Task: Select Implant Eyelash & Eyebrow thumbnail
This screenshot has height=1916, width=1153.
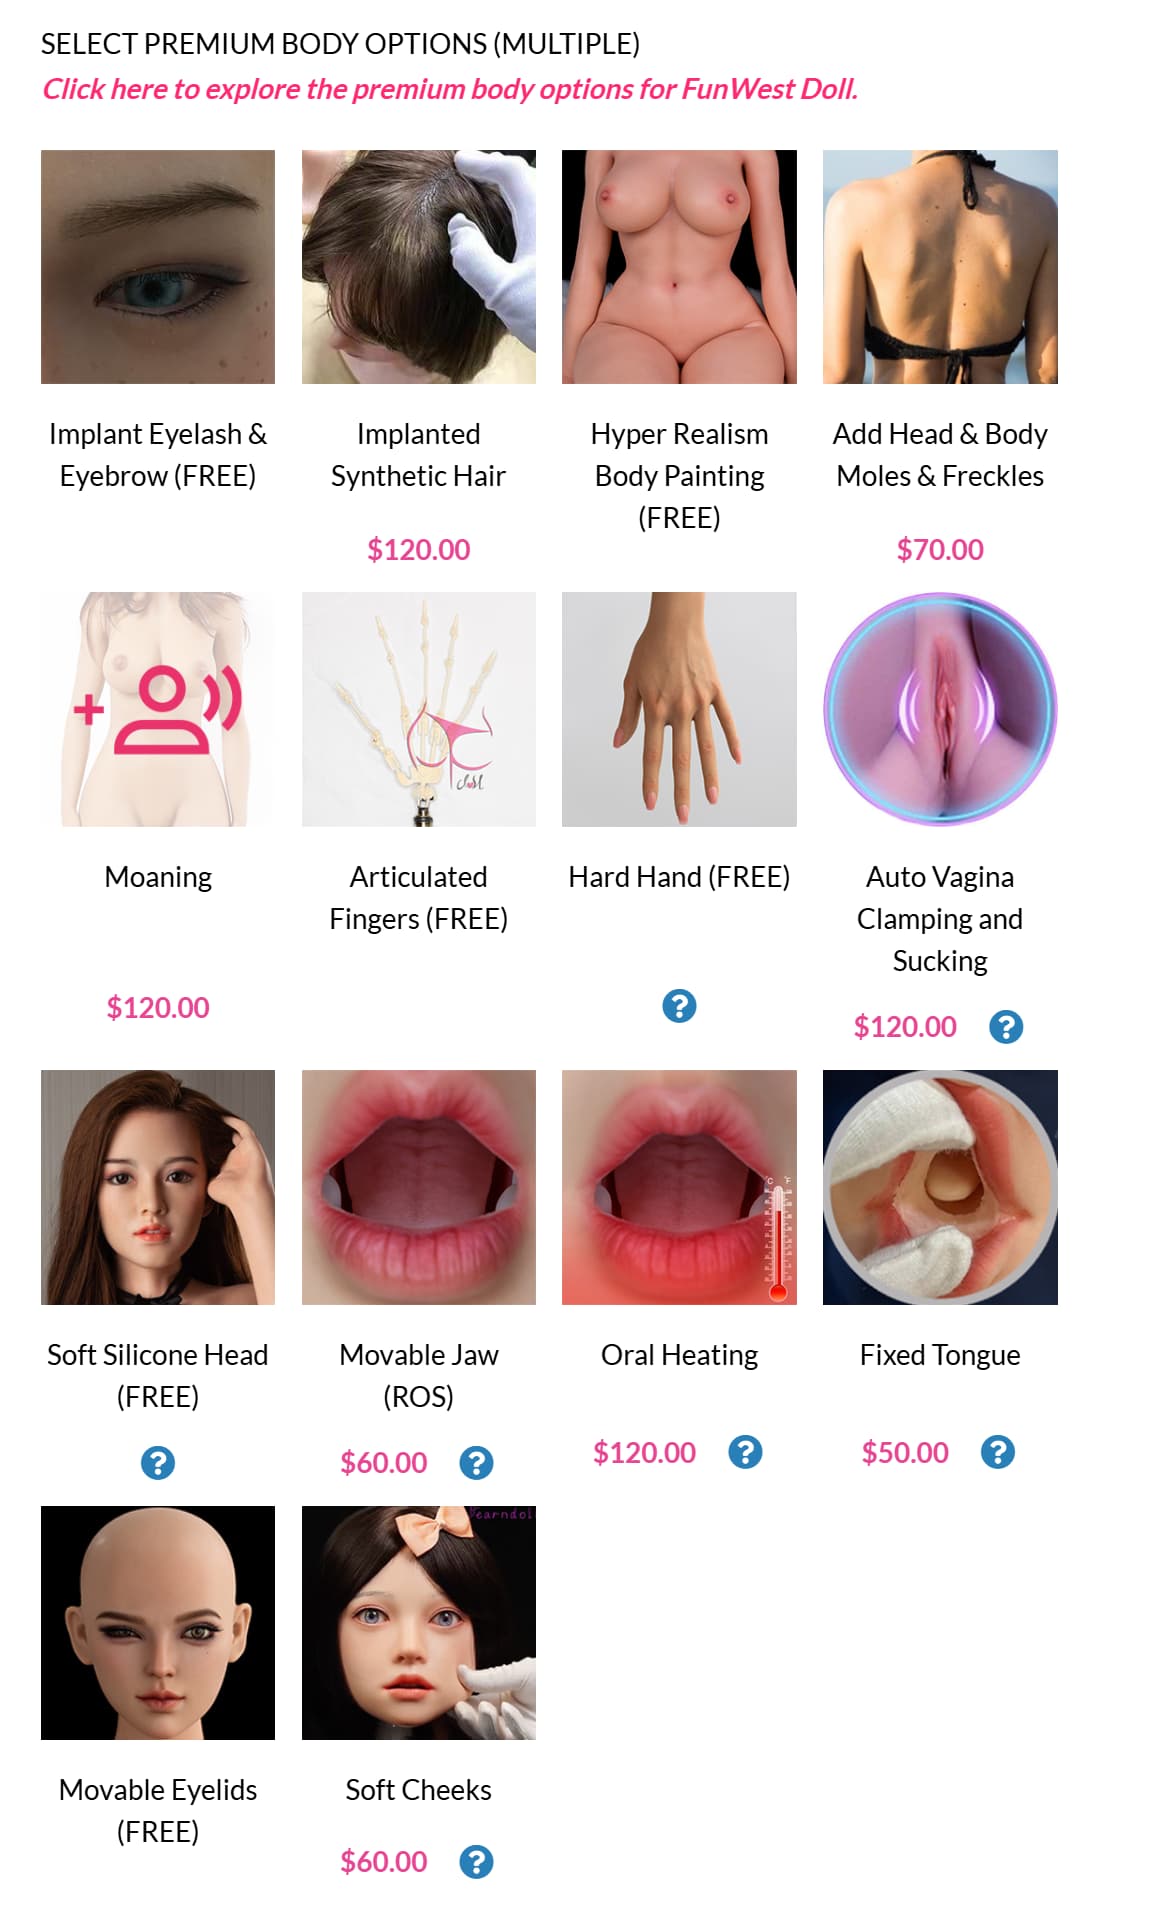Action: (158, 267)
